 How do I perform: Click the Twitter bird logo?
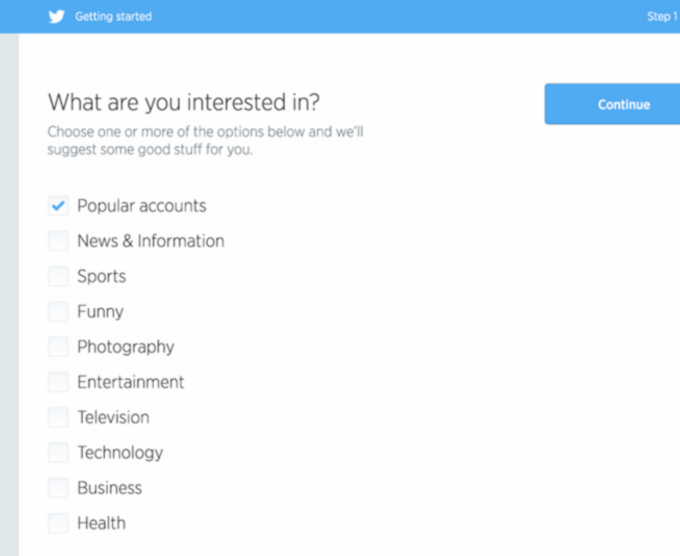tap(57, 16)
